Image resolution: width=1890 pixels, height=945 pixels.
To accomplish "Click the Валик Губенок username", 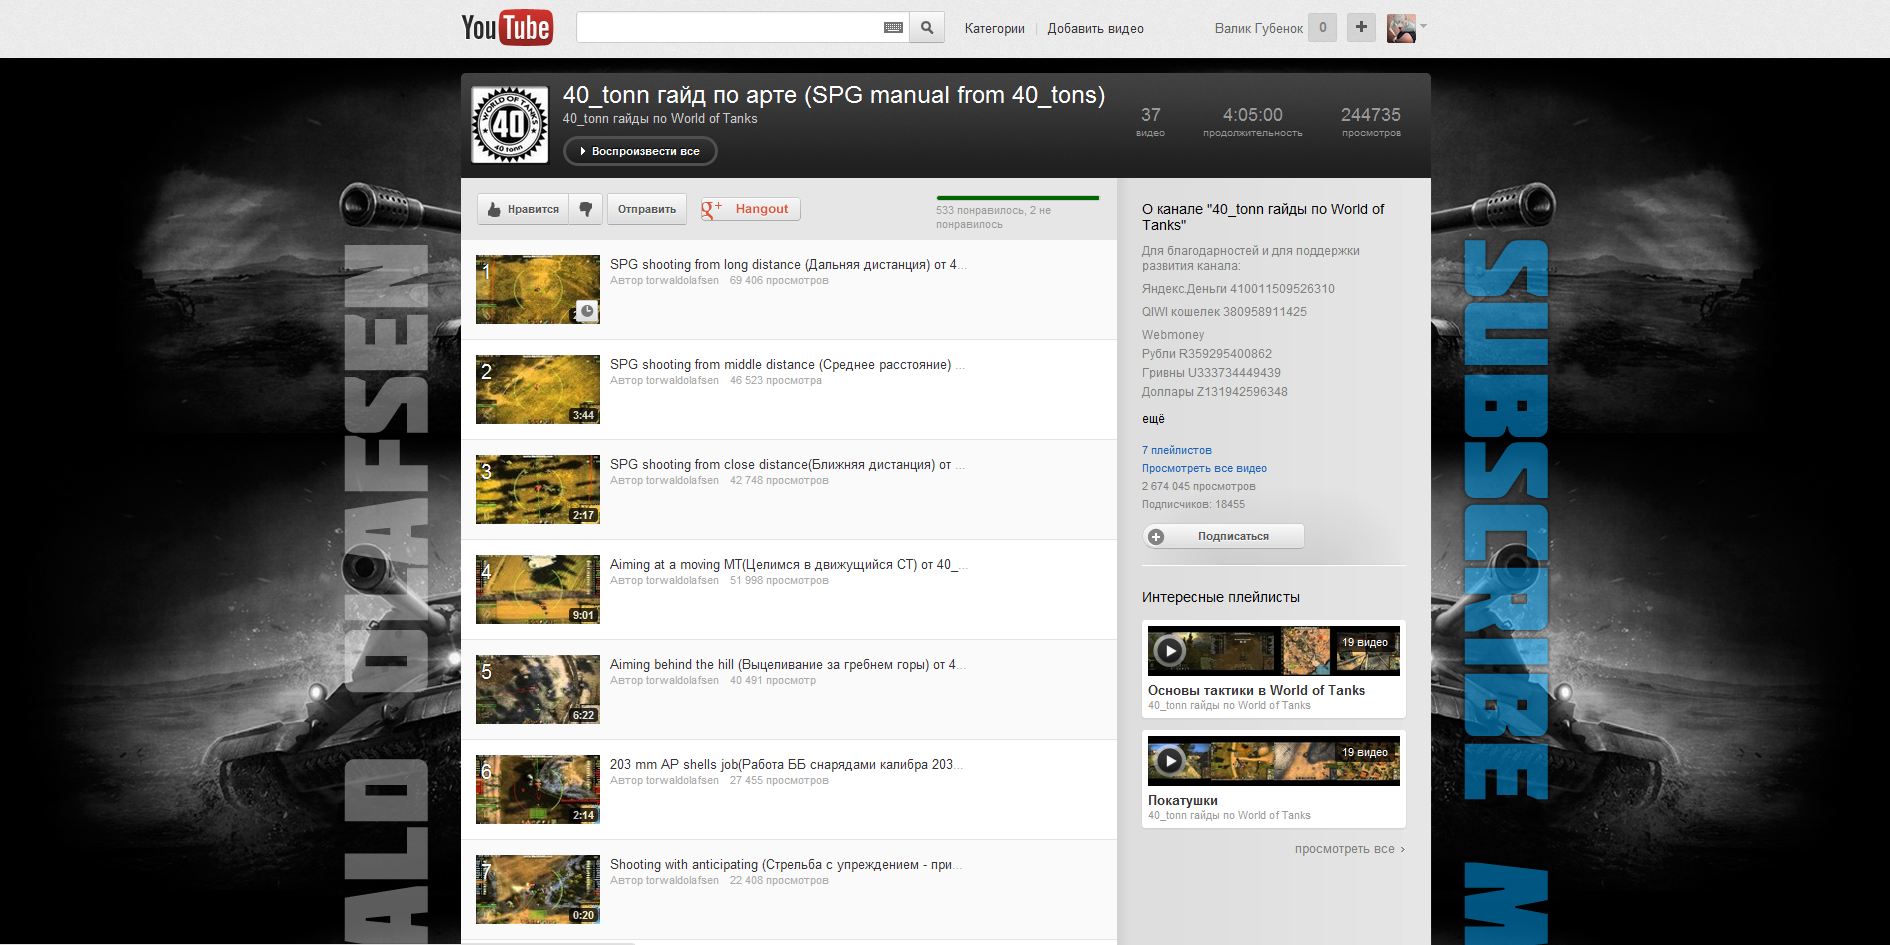I will tap(1258, 29).
